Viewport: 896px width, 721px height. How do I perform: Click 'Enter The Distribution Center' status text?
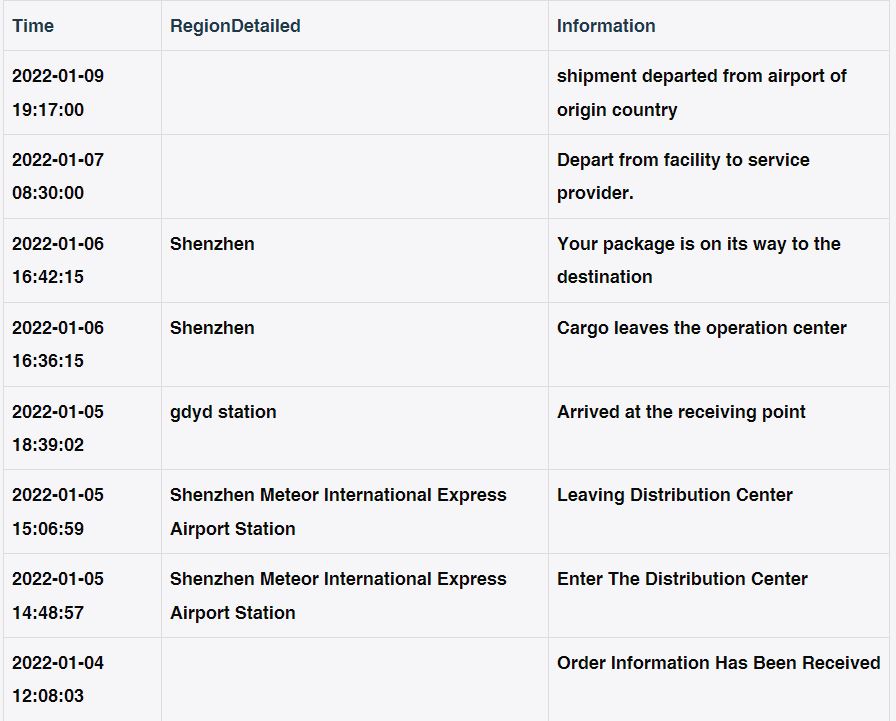(682, 579)
